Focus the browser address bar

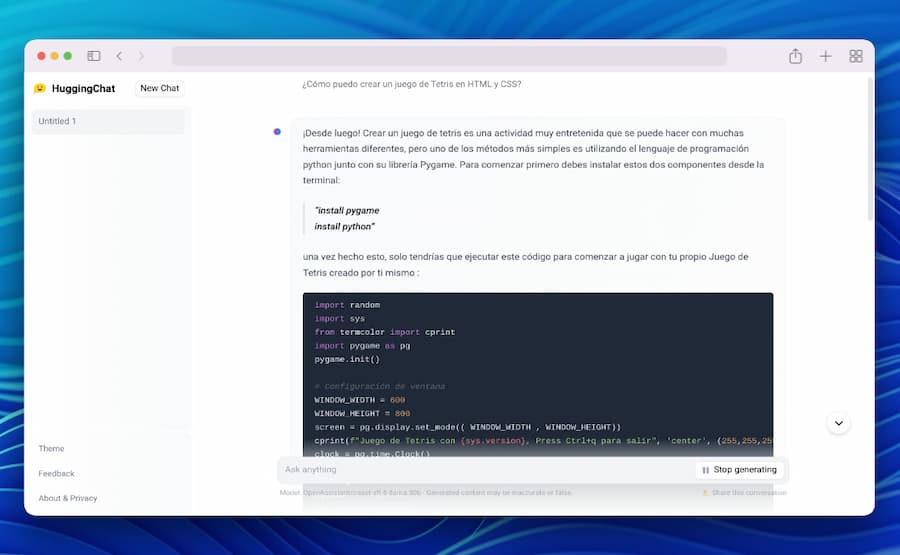click(x=449, y=56)
